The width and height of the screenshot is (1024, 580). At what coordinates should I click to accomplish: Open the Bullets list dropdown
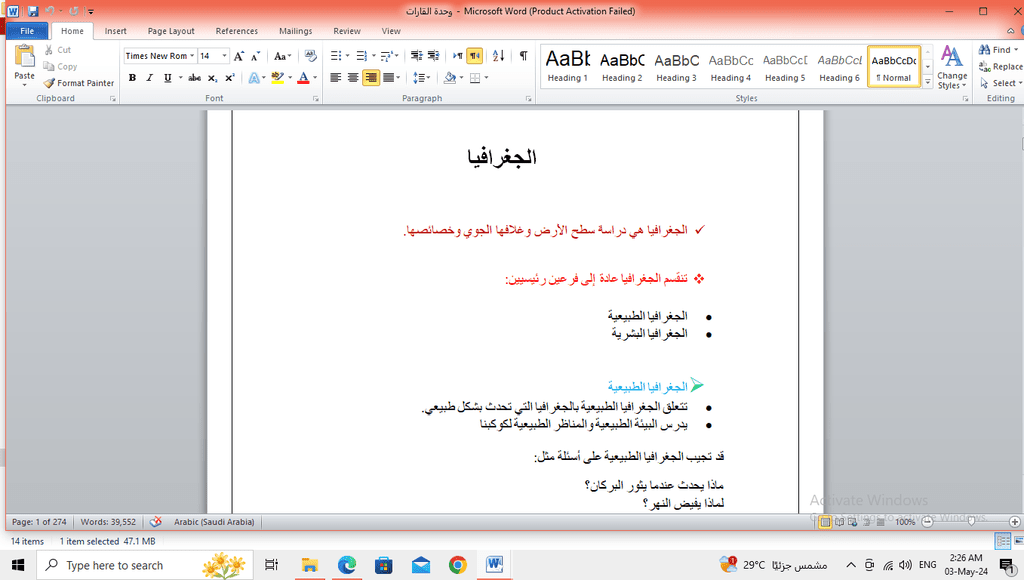click(x=347, y=56)
